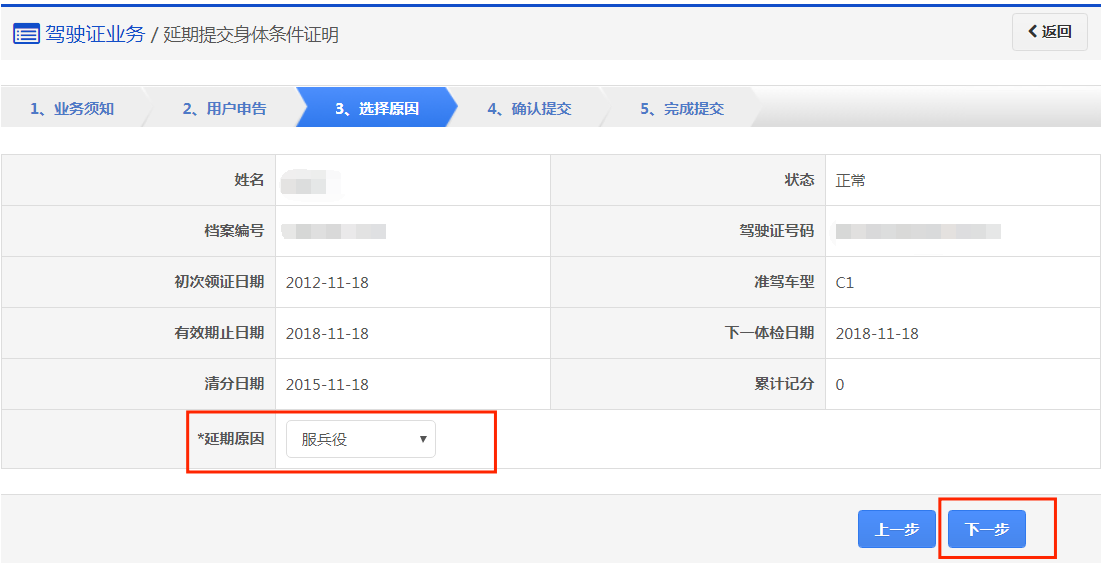The width and height of the screenshot is (1105, 569).
Task: Click the 初次领证日期 value 2012-11-18
Action: tap(327, 283)
